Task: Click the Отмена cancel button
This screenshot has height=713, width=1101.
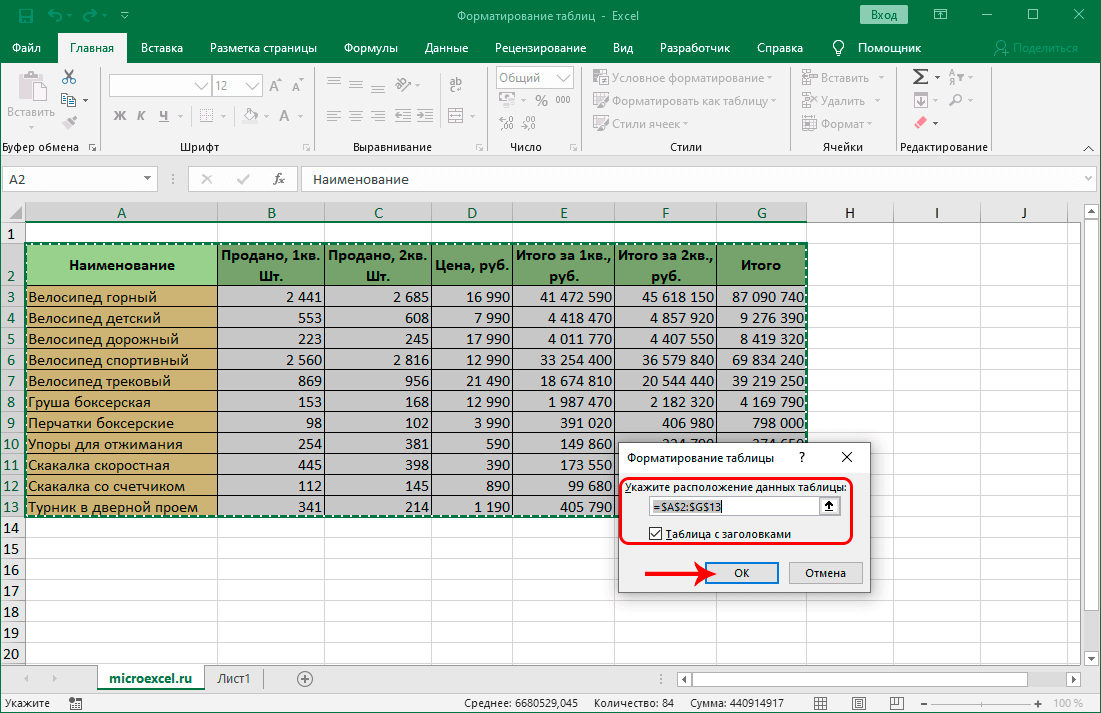Action: point(825,573)
